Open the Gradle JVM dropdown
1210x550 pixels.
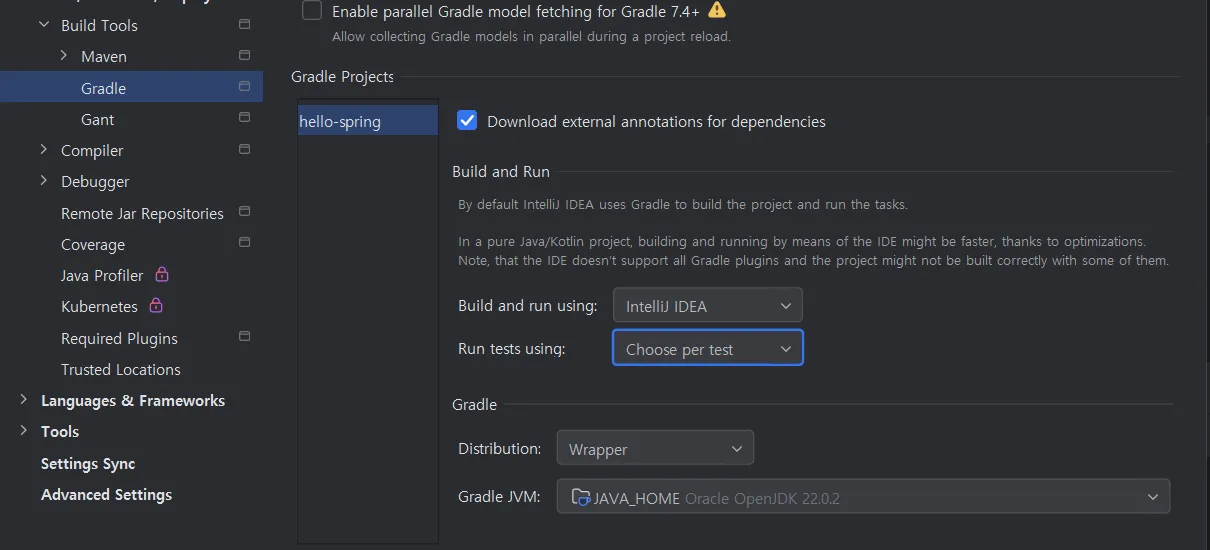(862, 497)
